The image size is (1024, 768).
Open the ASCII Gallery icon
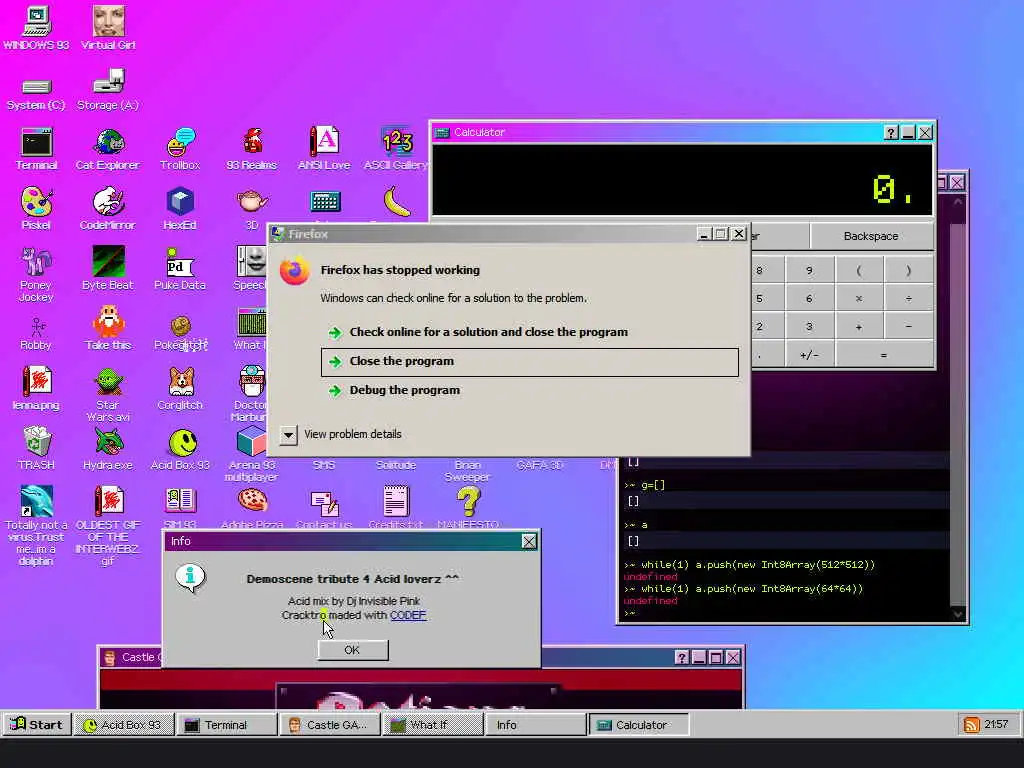click(x=396, y=149)
